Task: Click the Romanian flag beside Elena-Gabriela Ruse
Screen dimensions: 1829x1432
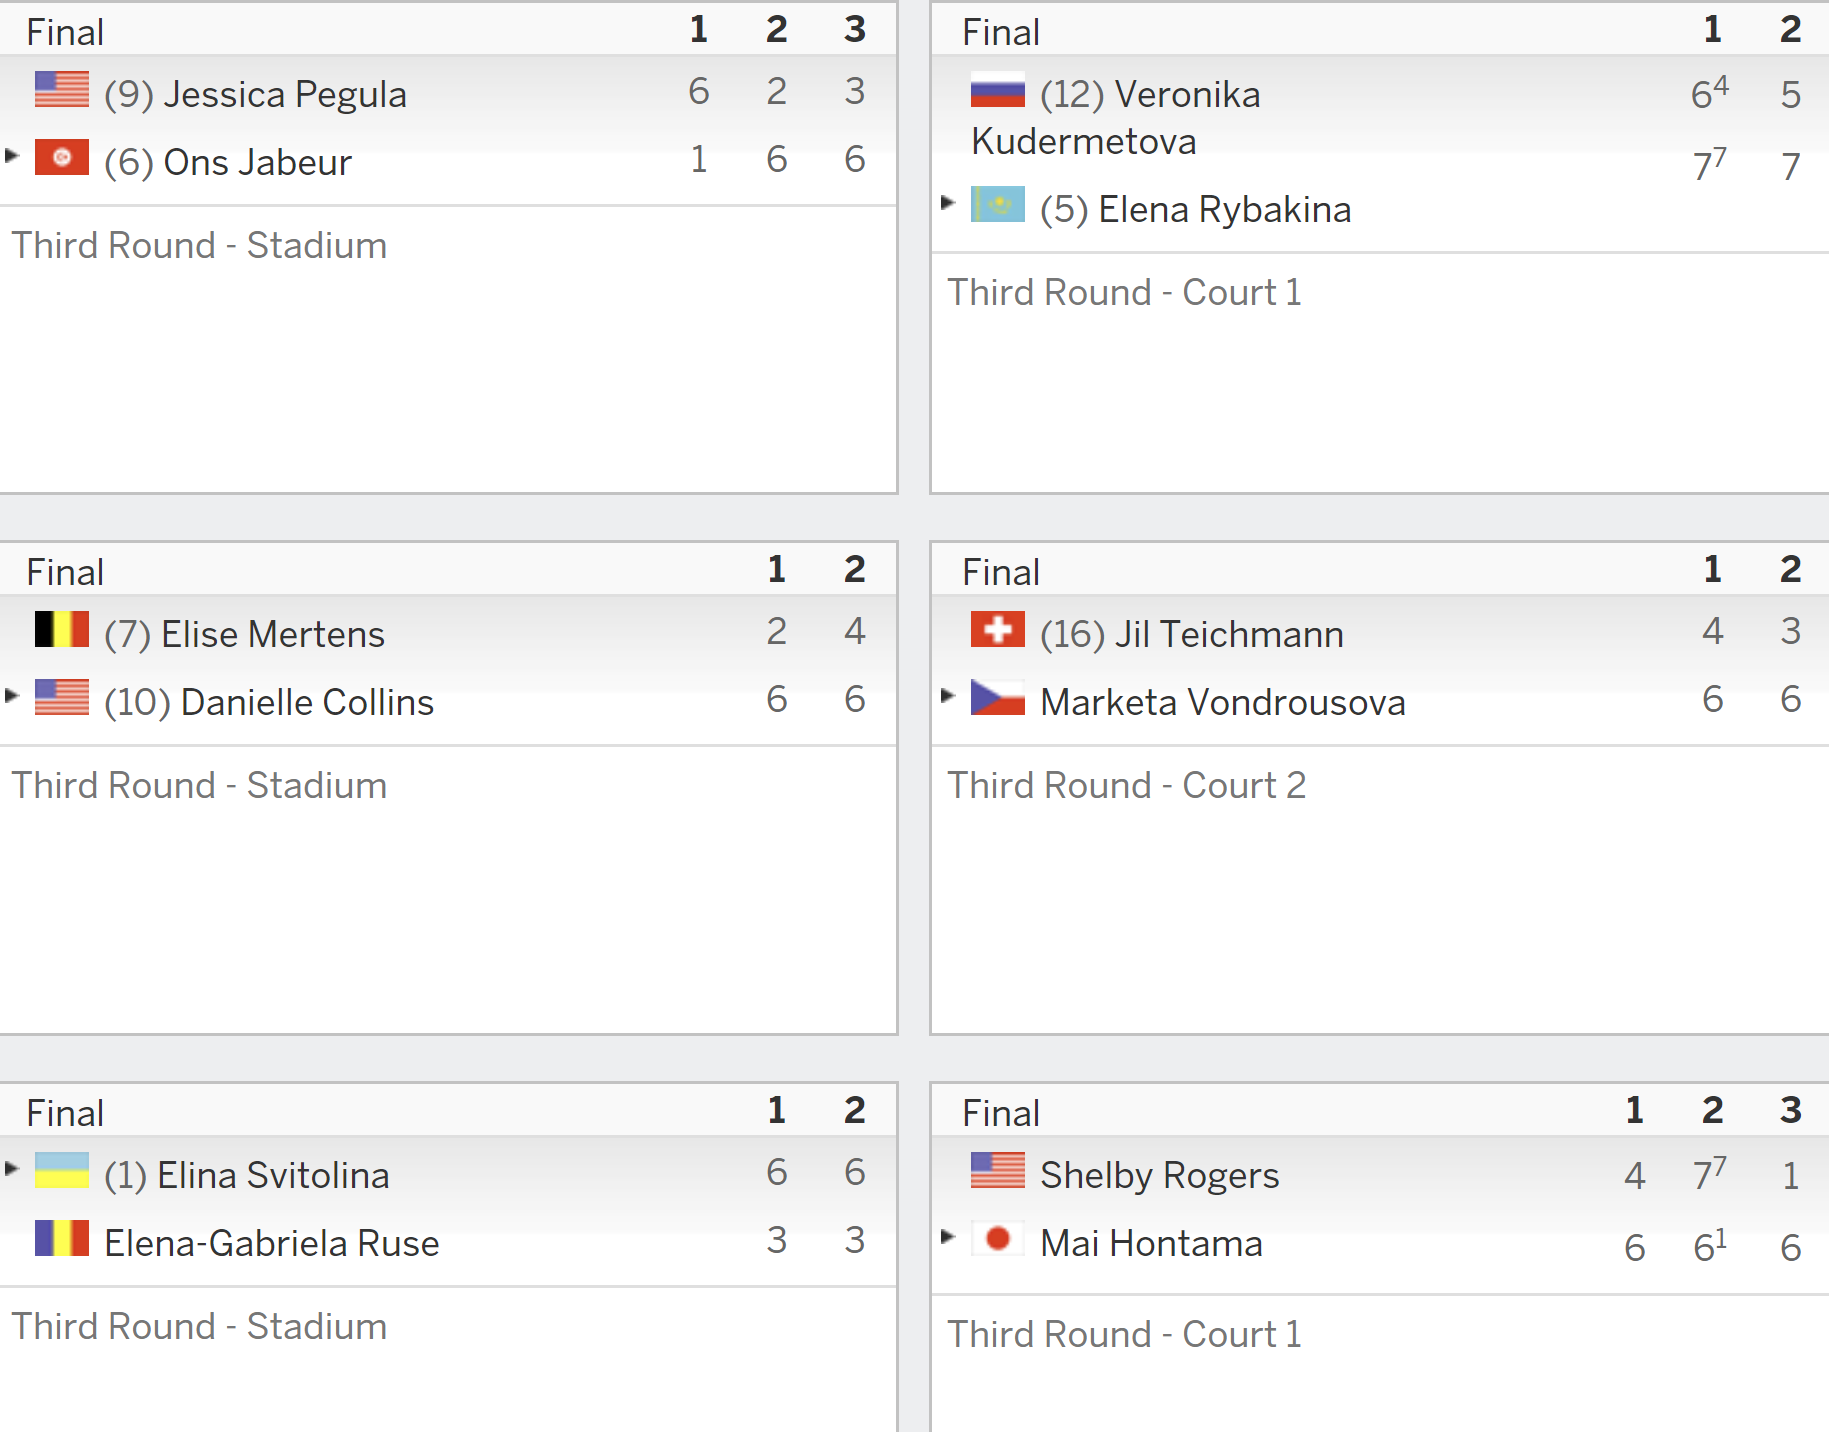Action: click(62, 1239)
